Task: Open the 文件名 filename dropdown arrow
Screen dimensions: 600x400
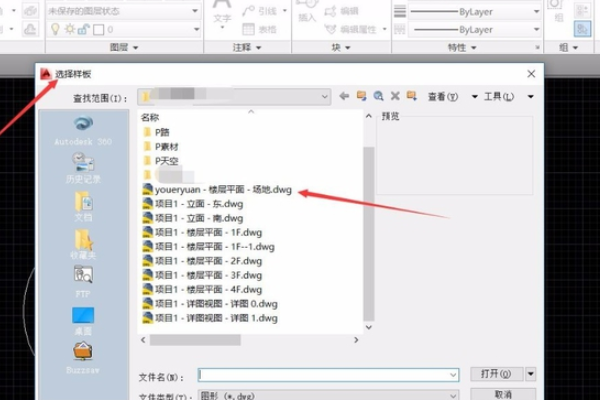Action: 453,375
